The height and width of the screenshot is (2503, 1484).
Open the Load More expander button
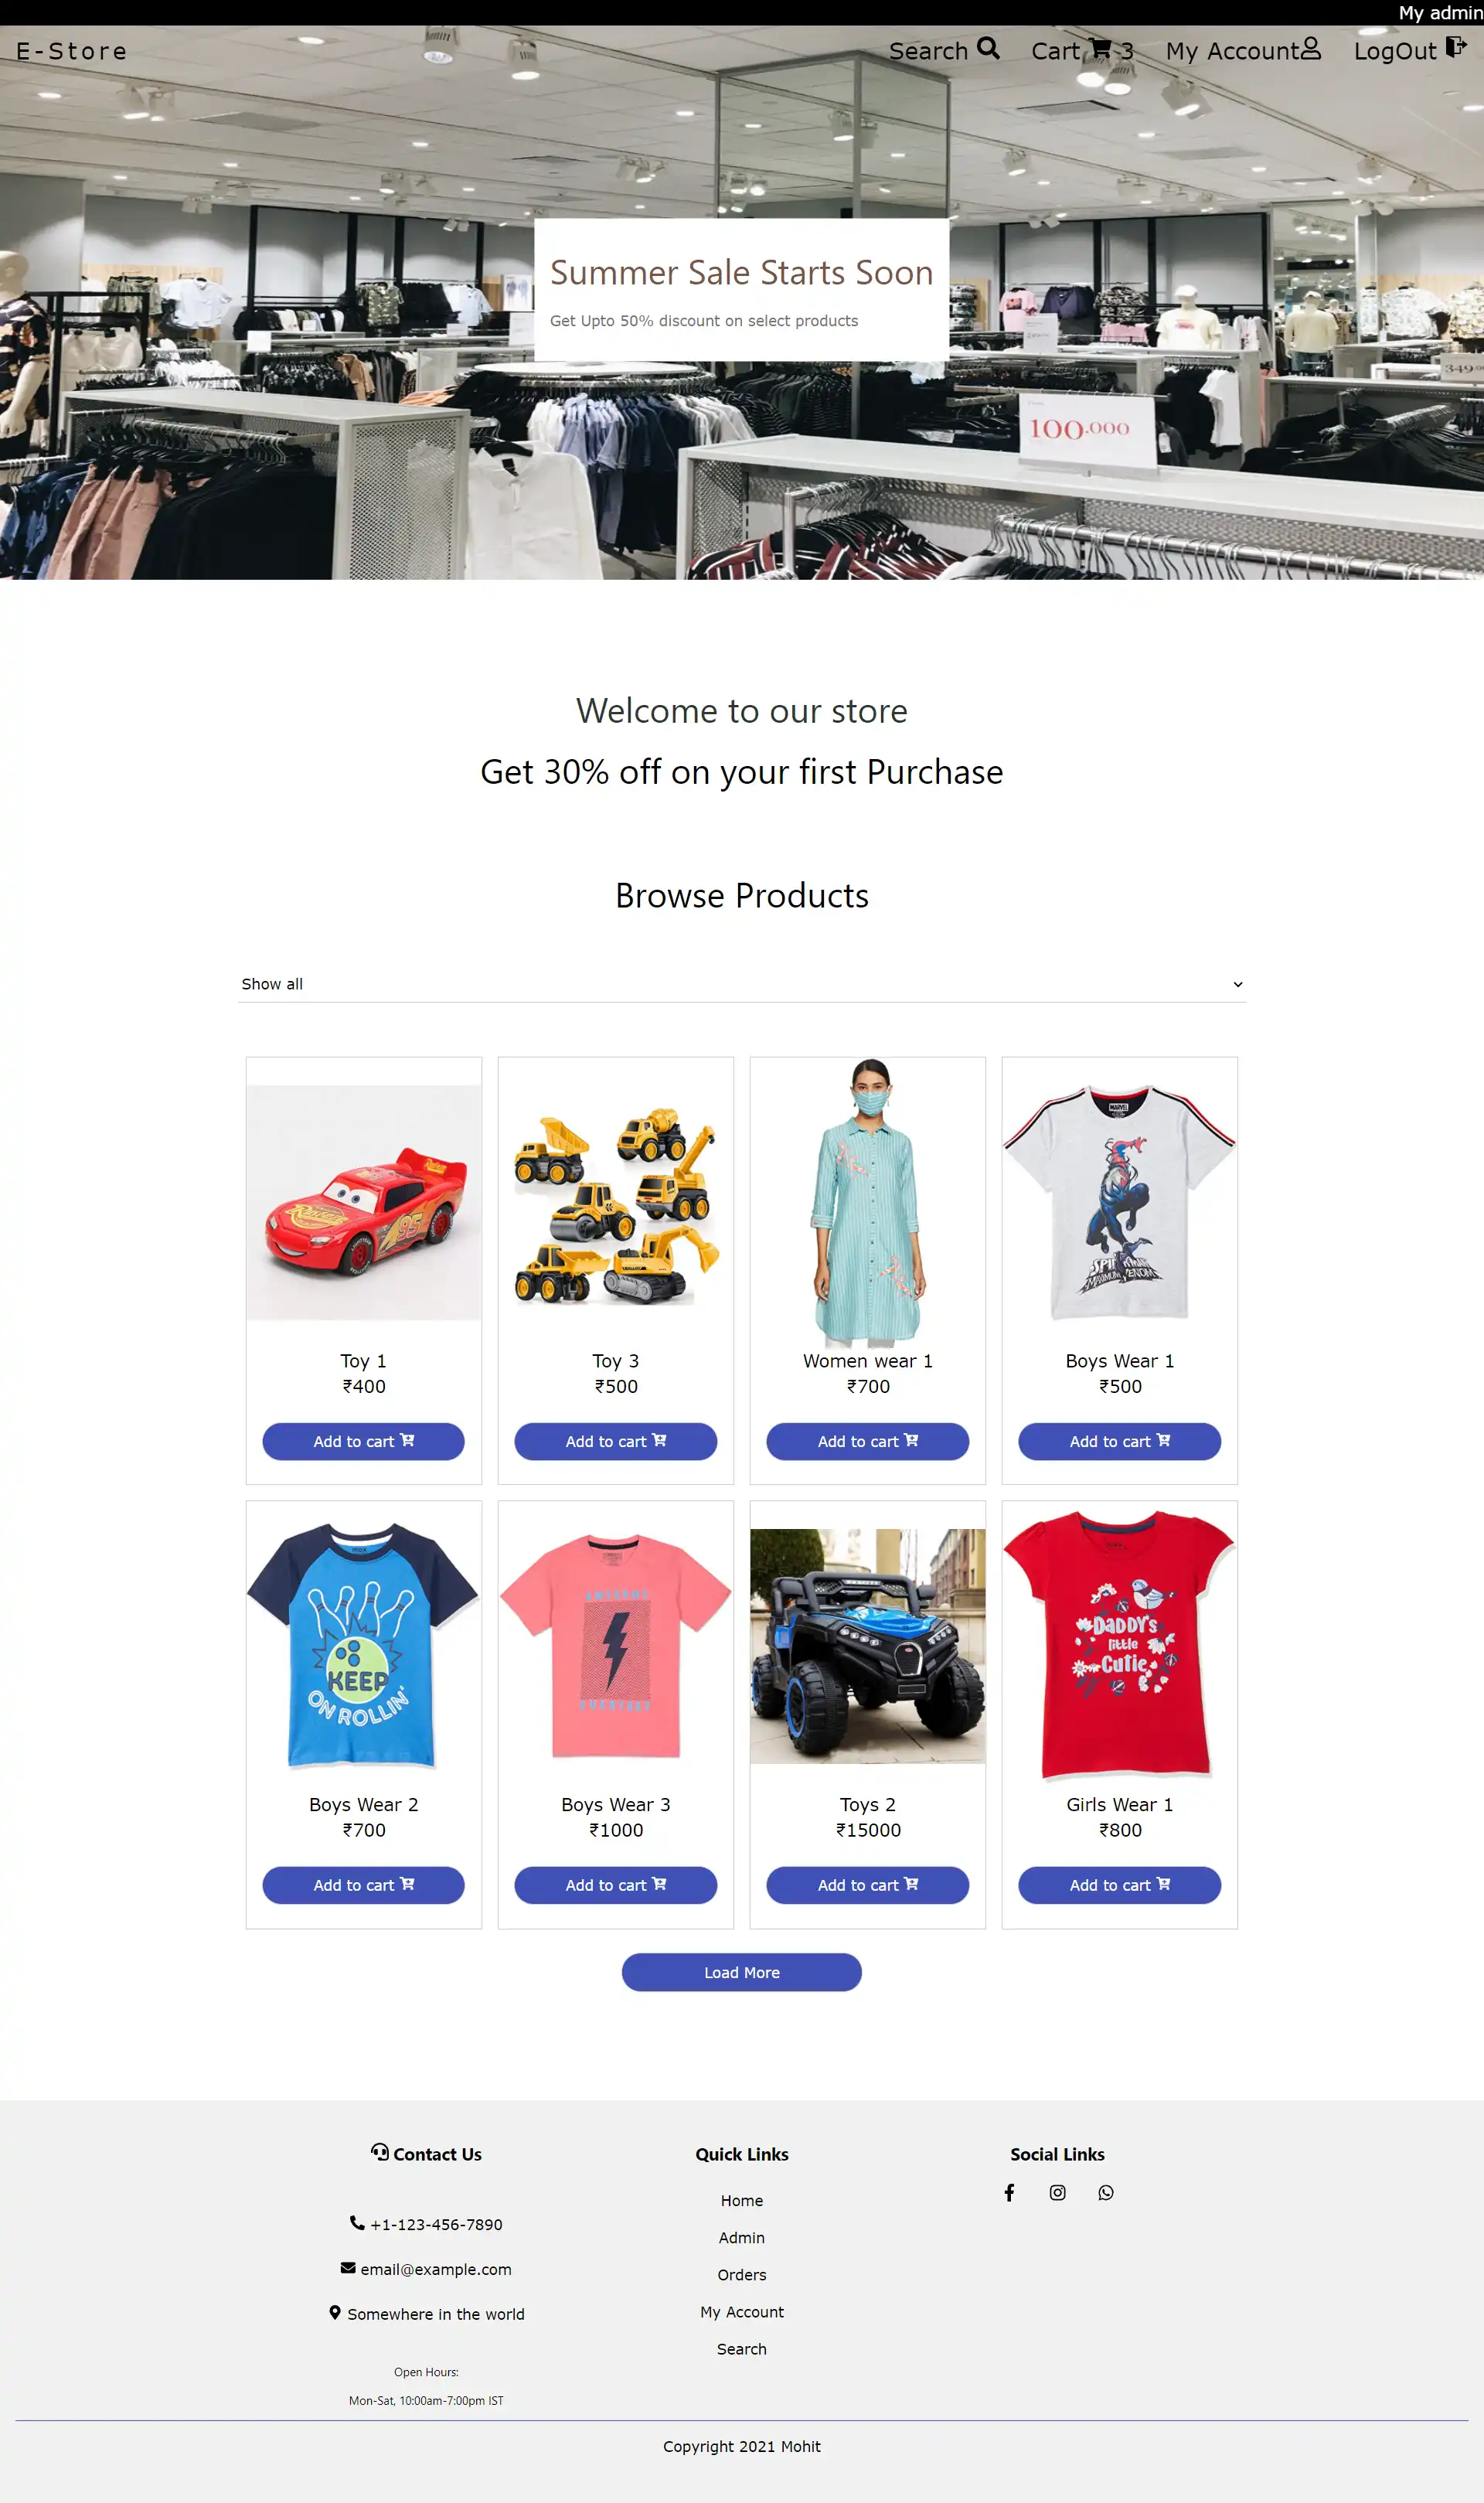coord(742,1971)
